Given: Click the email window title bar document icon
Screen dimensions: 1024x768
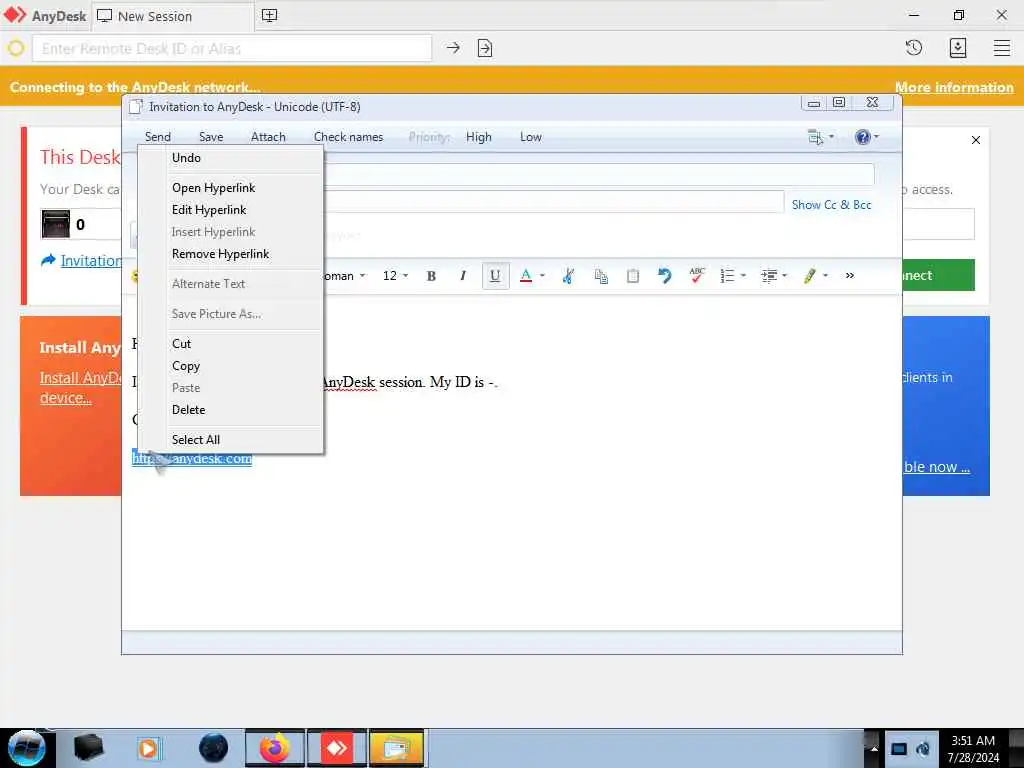Looking at the screenshot, I should pos(135,106).
